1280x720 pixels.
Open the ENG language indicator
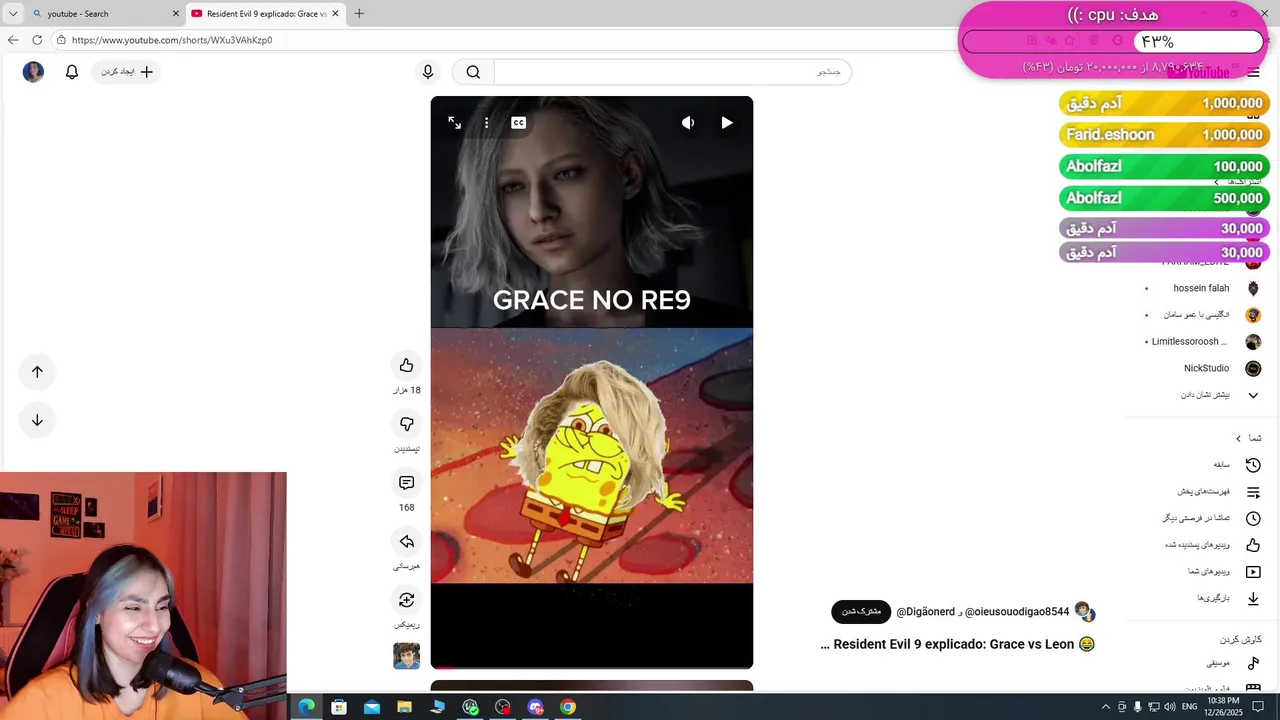pos(1189,707)
